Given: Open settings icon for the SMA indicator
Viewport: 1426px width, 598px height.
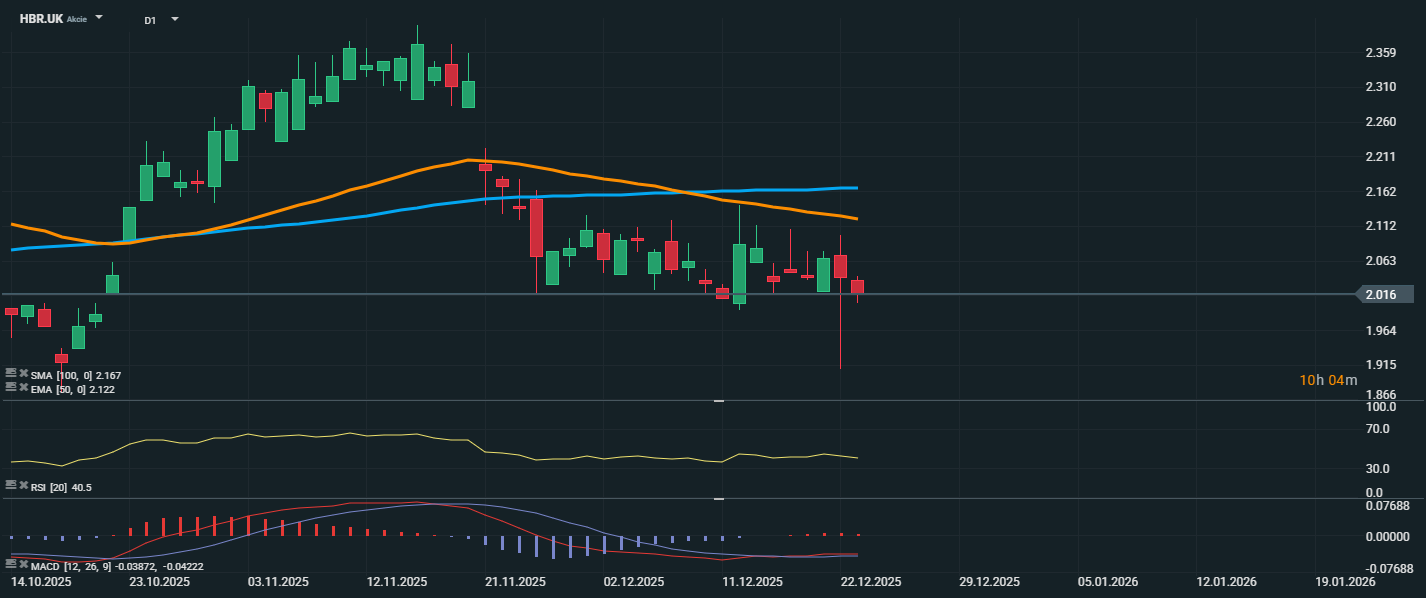Looking at the screenshot, I should pyautogui.click(x=11, y=375).
